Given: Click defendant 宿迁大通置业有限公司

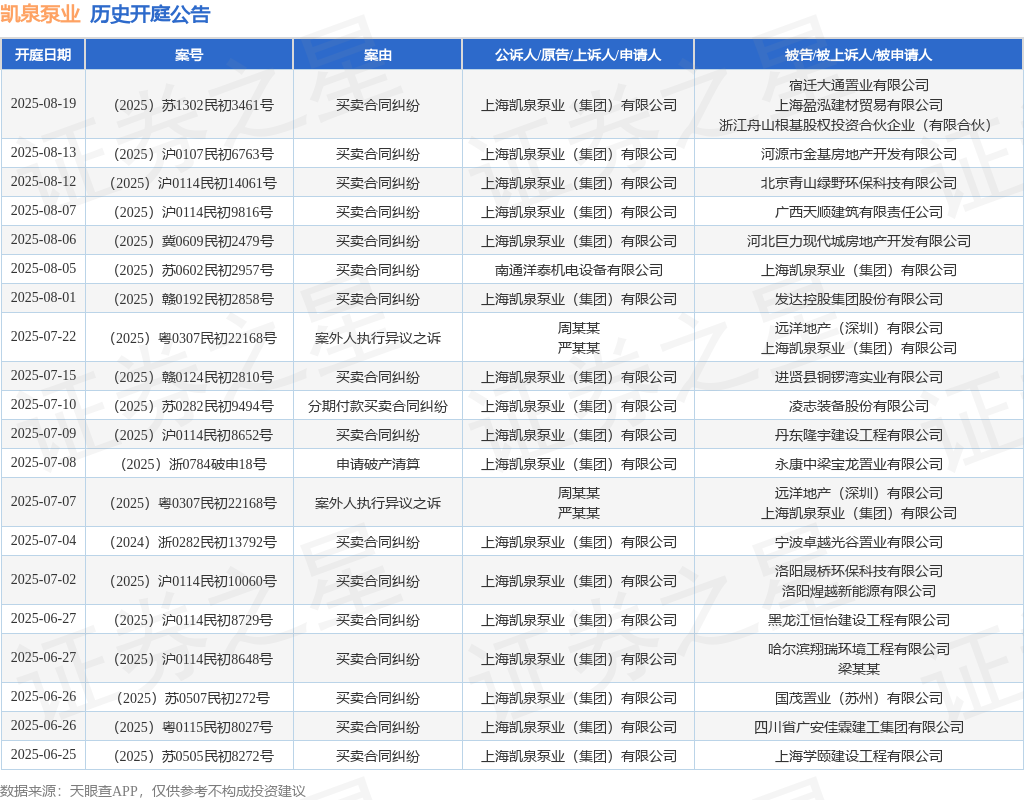Looking at the screenshot, I should [x=858, y=85].
